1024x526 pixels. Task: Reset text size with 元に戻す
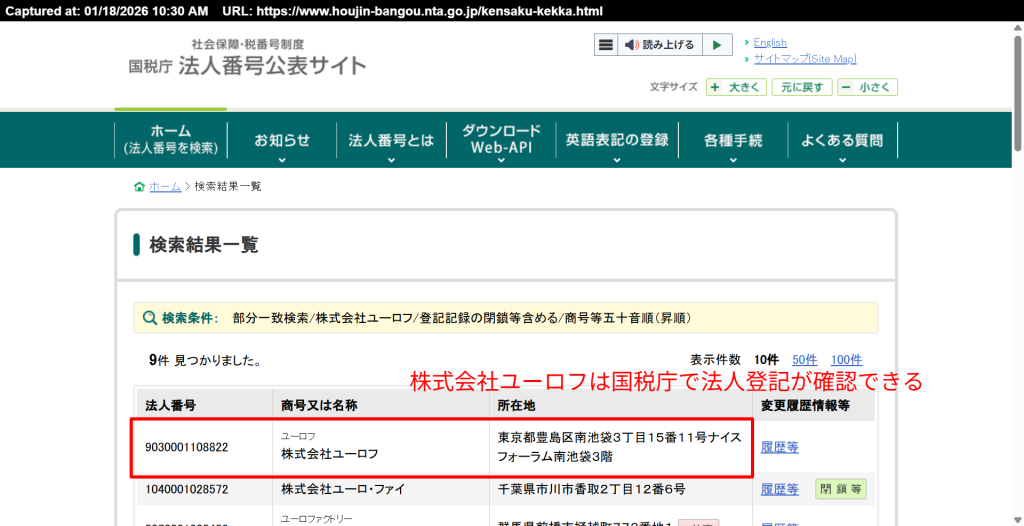click(802, 88)
